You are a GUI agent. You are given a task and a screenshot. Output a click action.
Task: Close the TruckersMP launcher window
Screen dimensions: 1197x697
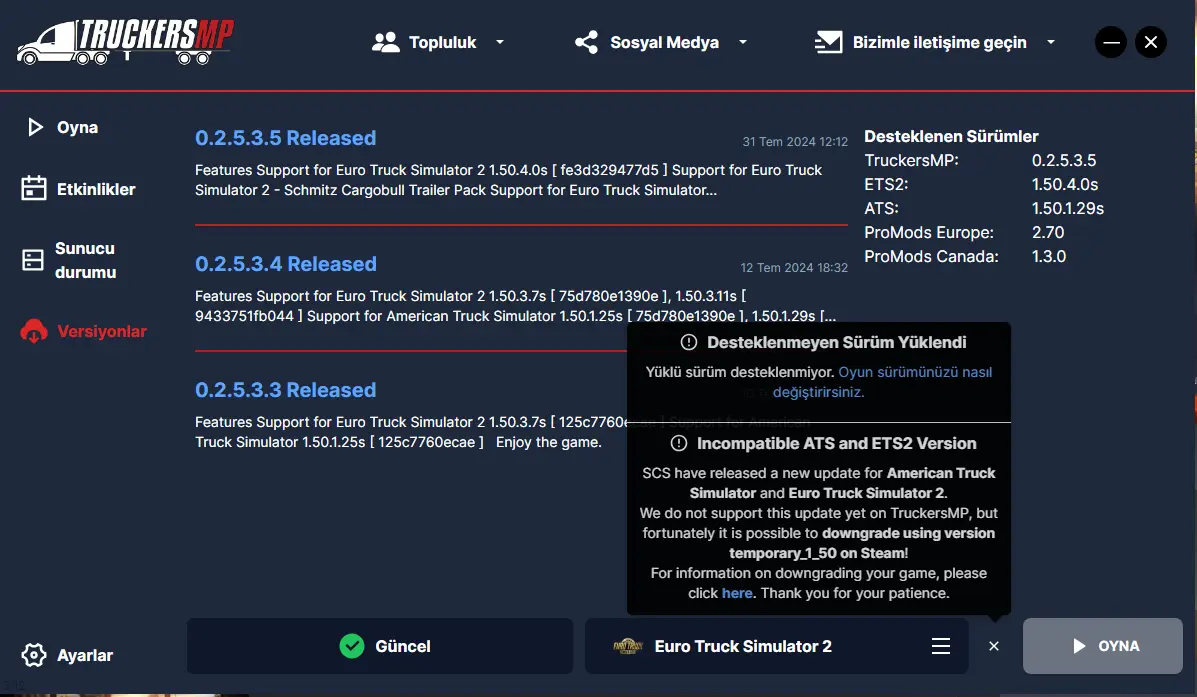(x=1150, y=42)
